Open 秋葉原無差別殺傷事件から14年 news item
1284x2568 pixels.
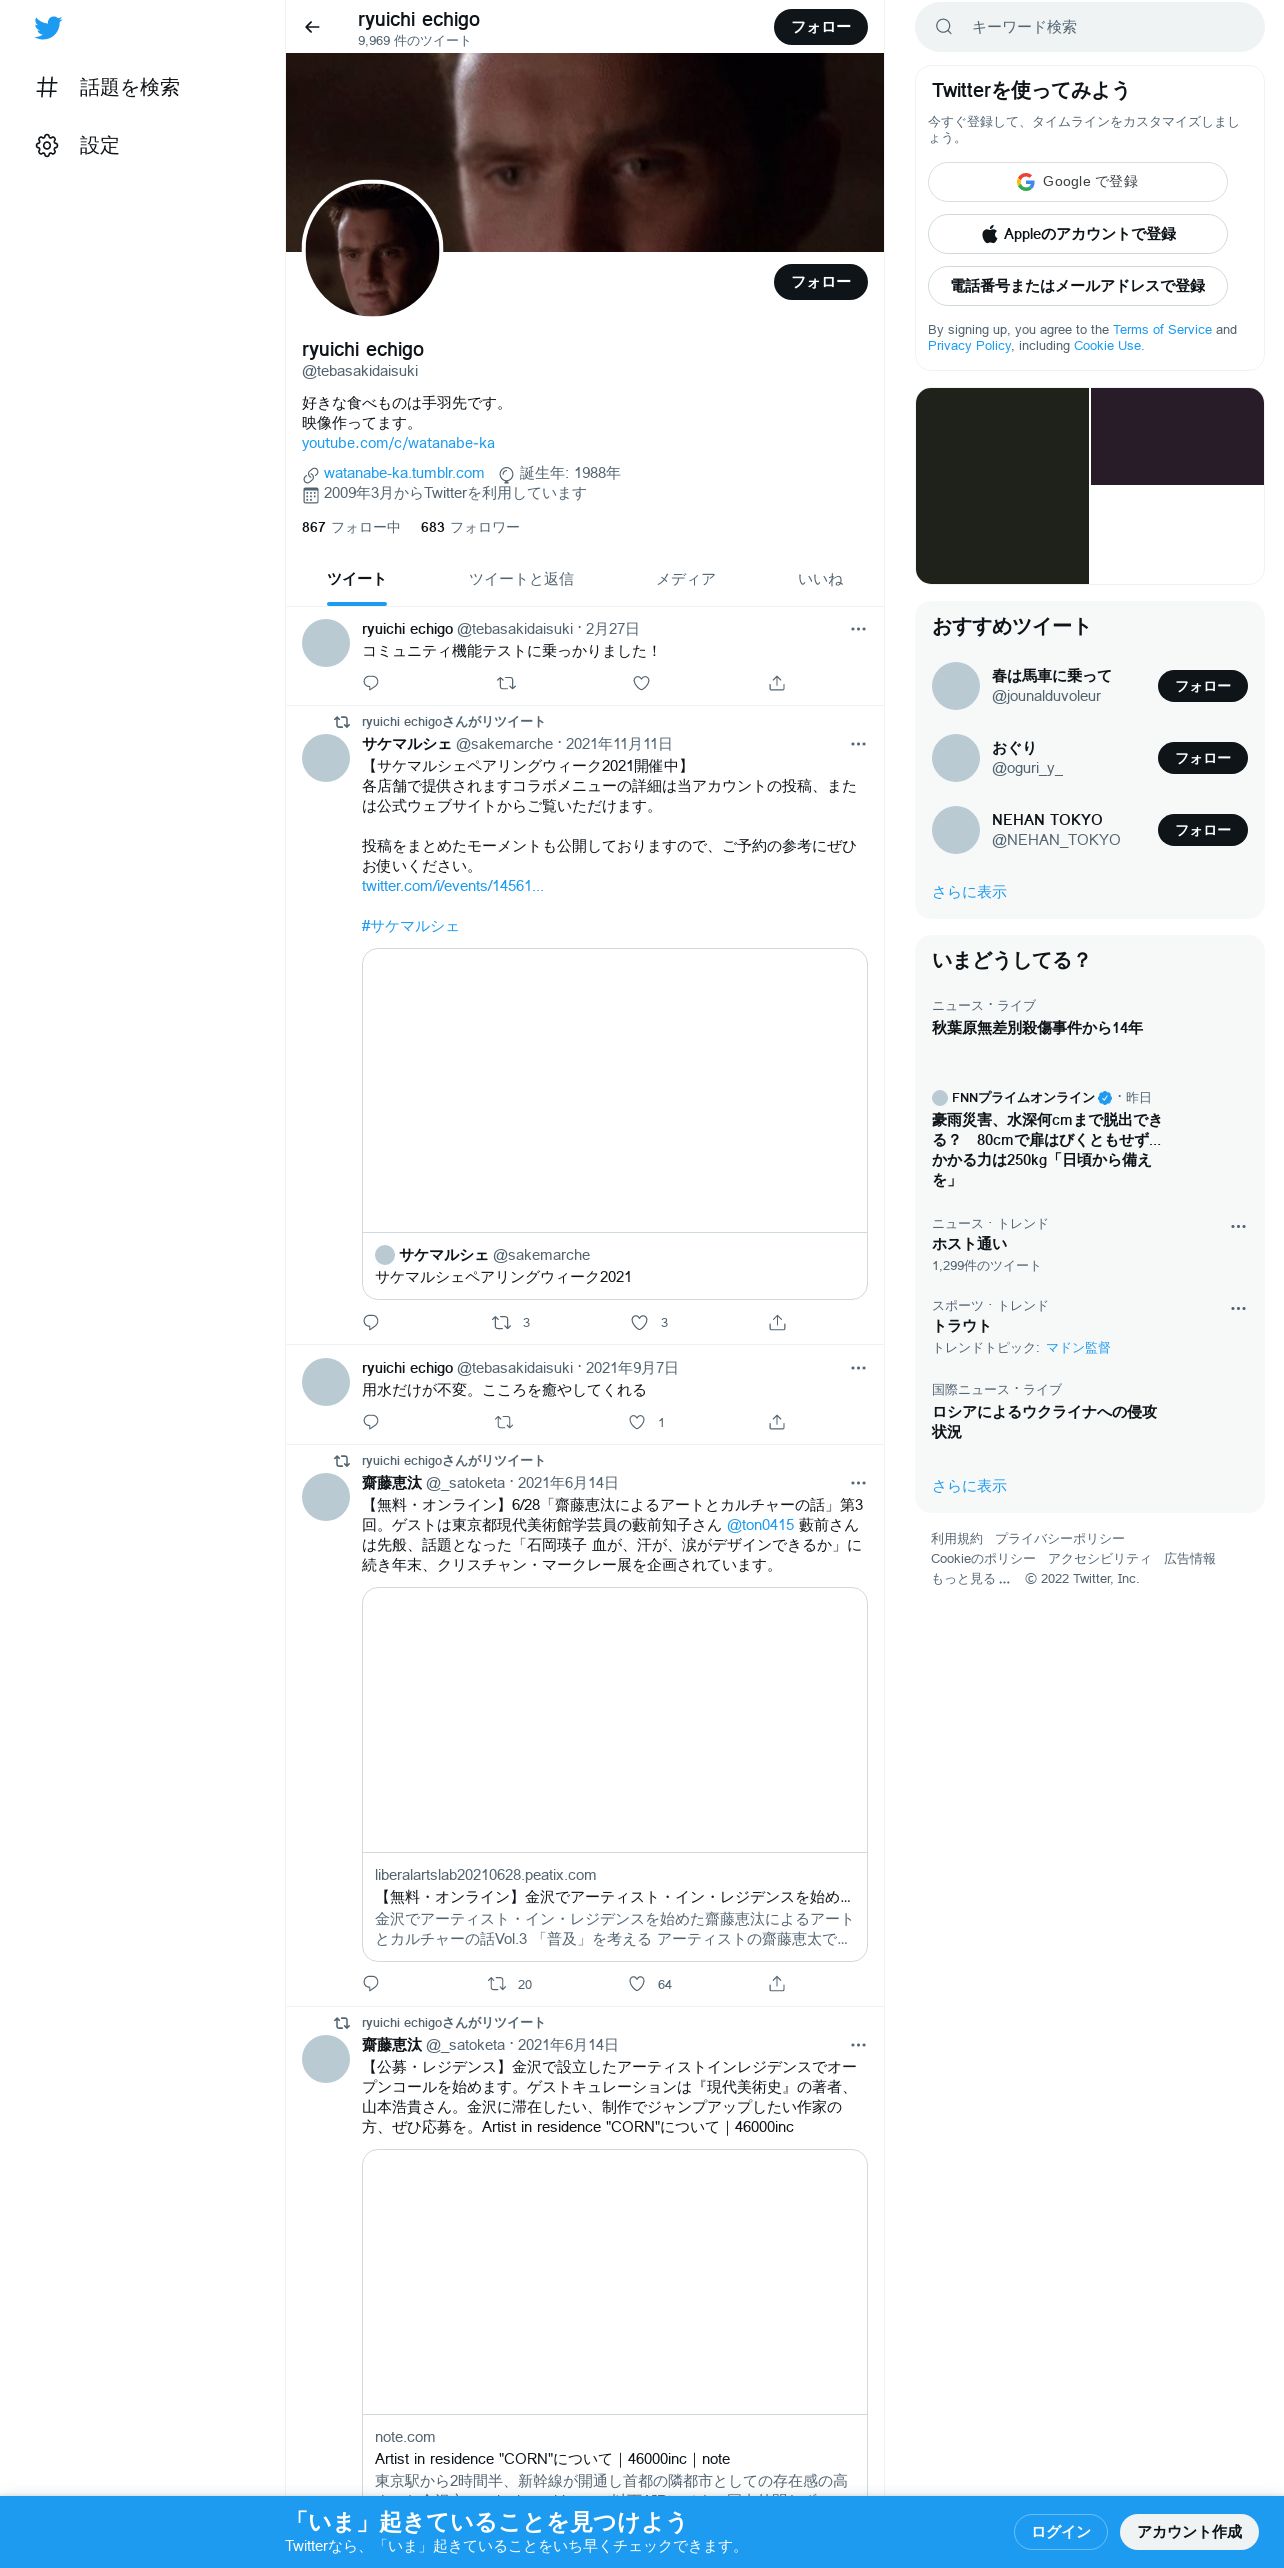pyautogui.click(x=1037, y=1028)
